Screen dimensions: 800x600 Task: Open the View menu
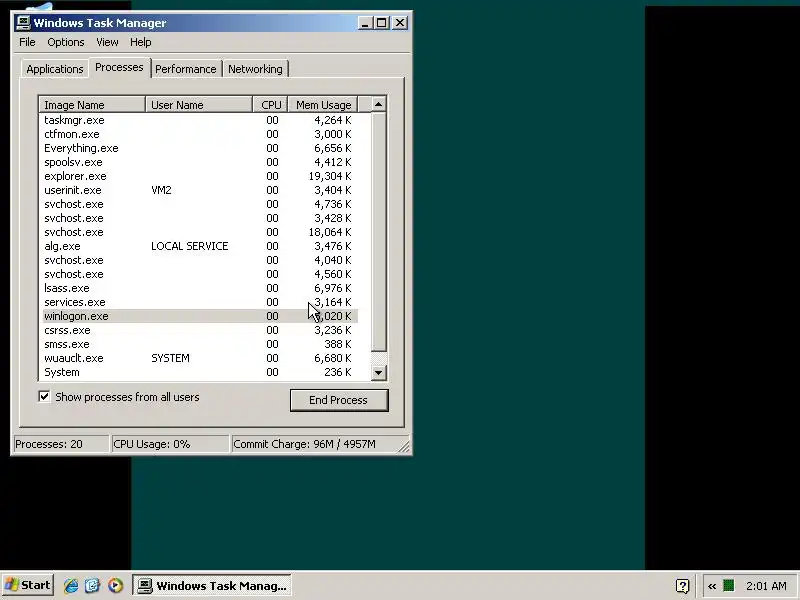click(107, 42)
